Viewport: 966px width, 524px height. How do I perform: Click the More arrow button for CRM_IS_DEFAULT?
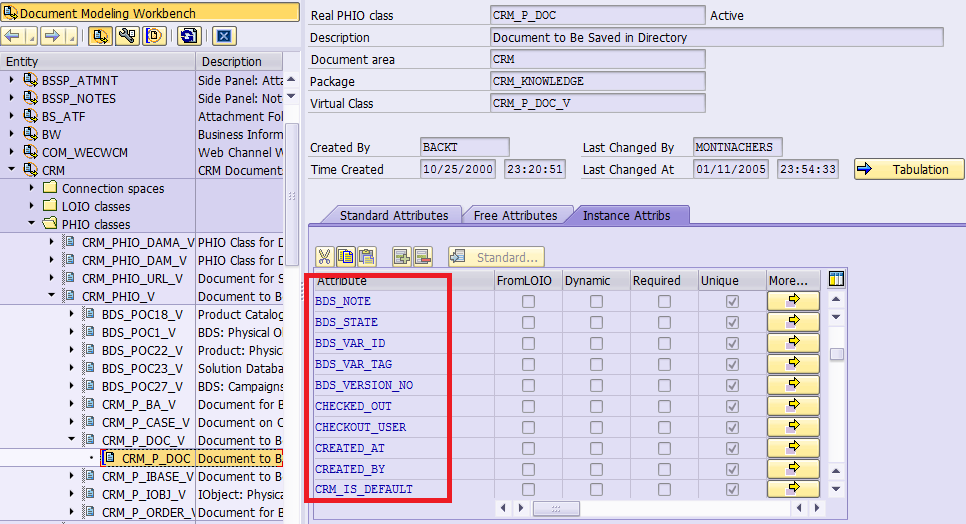794,489
